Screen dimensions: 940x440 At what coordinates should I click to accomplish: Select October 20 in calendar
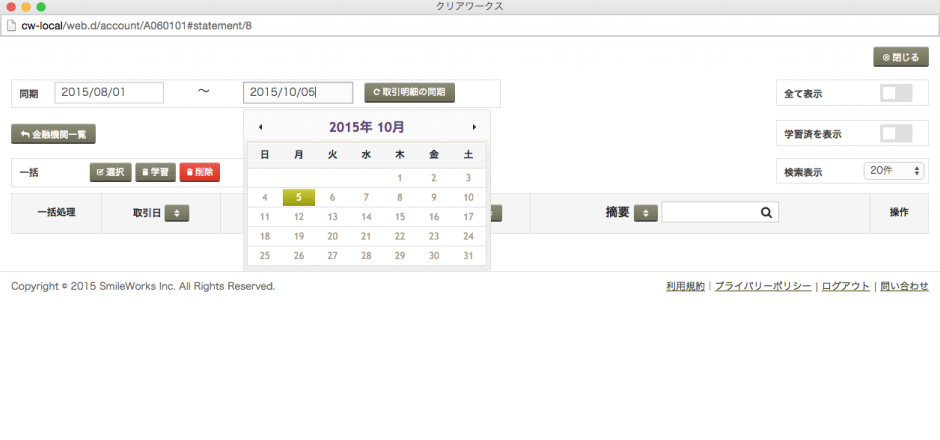pos(333,236)
